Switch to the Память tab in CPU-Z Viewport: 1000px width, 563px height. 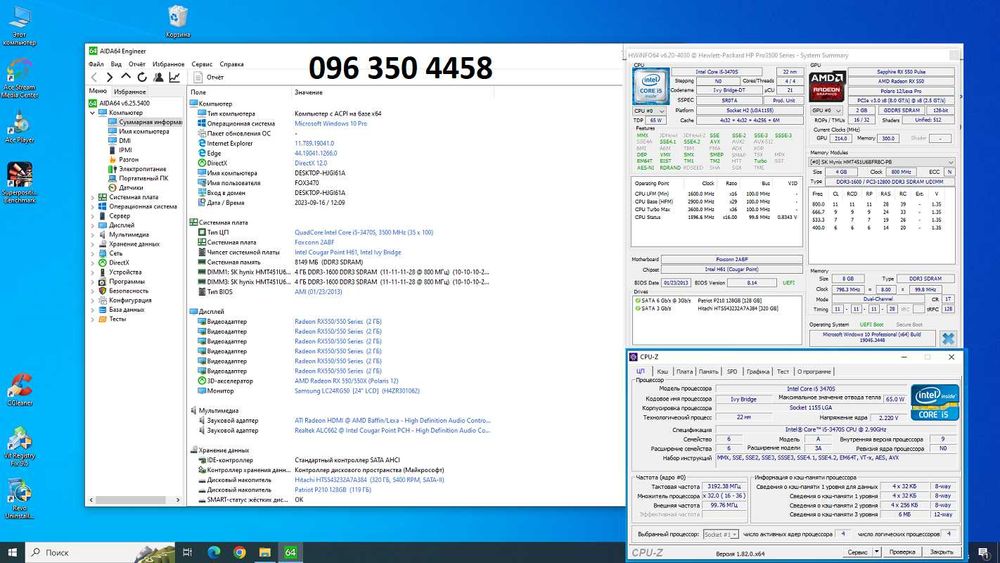pos(709,371)
